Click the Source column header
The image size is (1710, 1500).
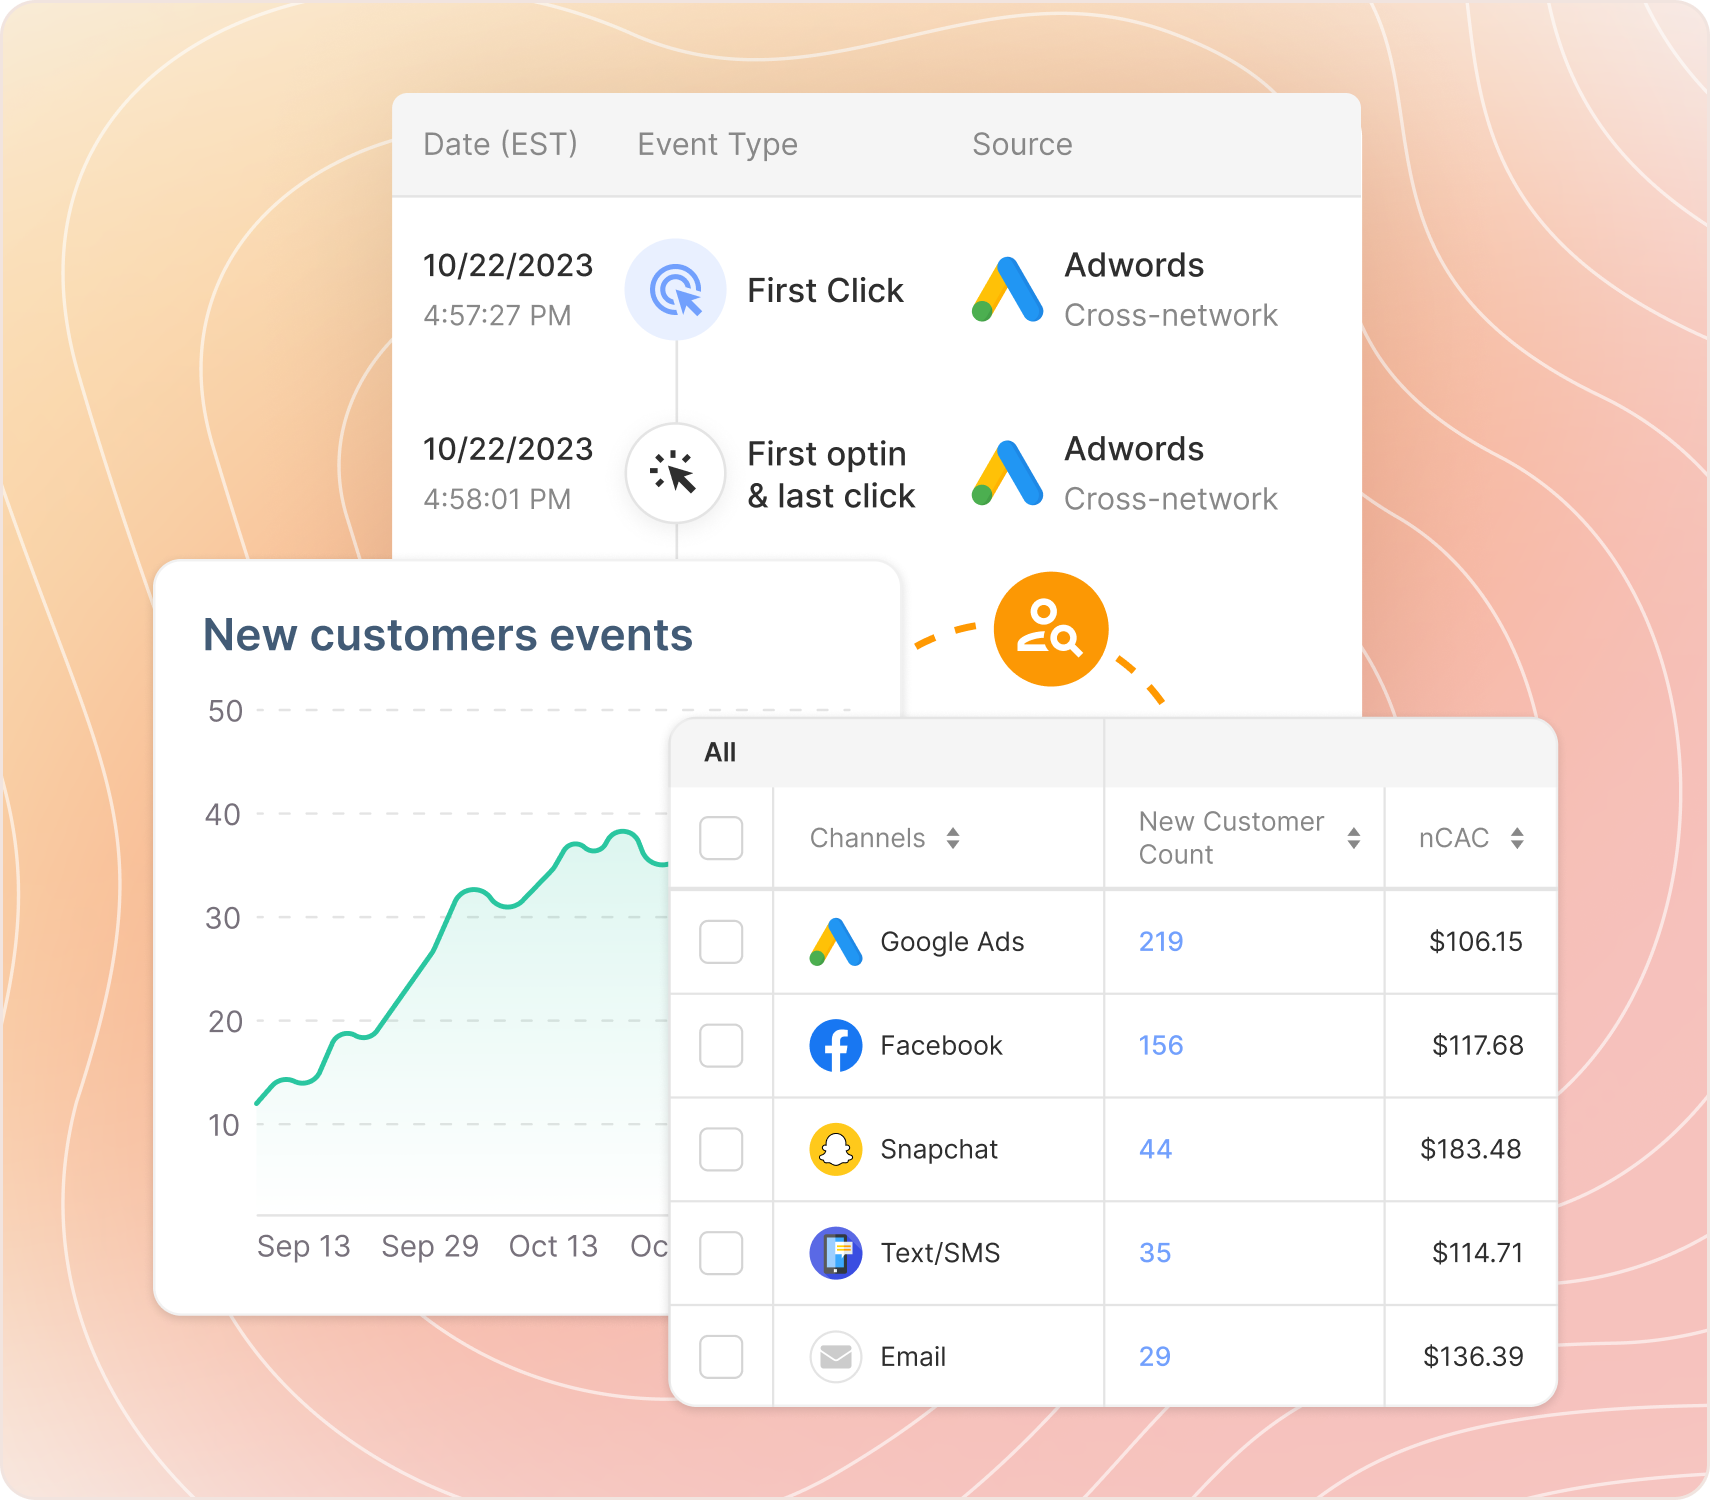tap(1021, 145)
